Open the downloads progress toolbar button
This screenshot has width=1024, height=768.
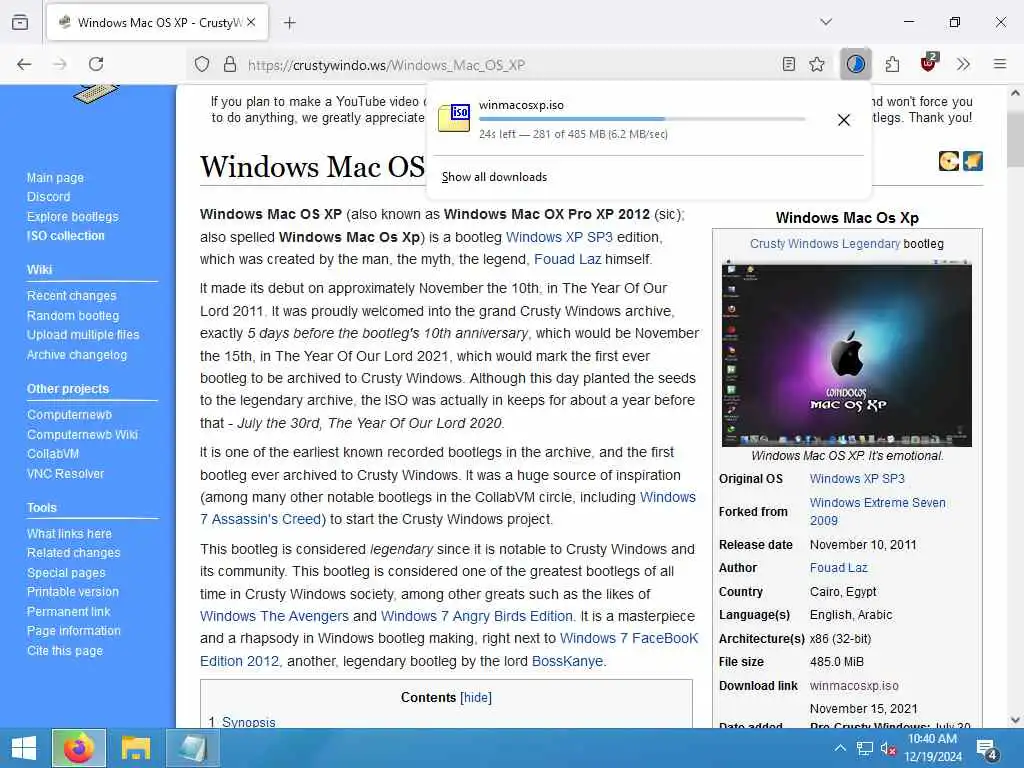tap(856, 64)
